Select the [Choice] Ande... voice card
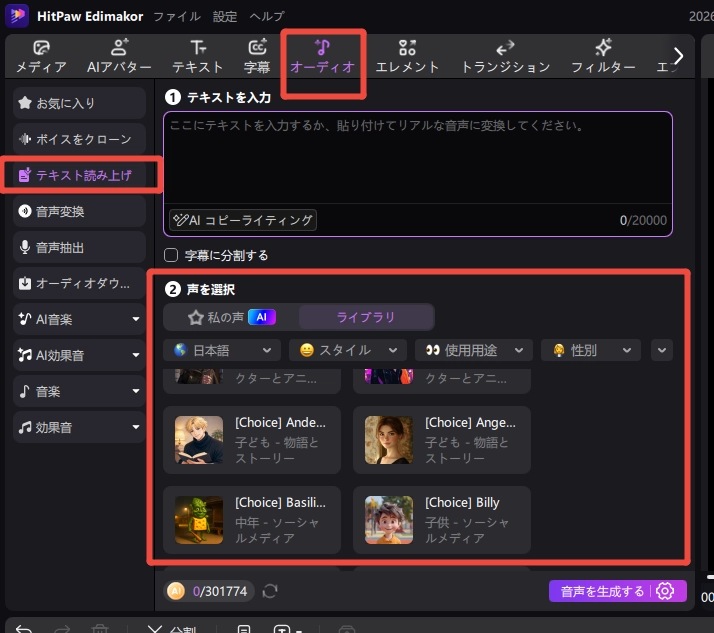 (x=252, y=440)
